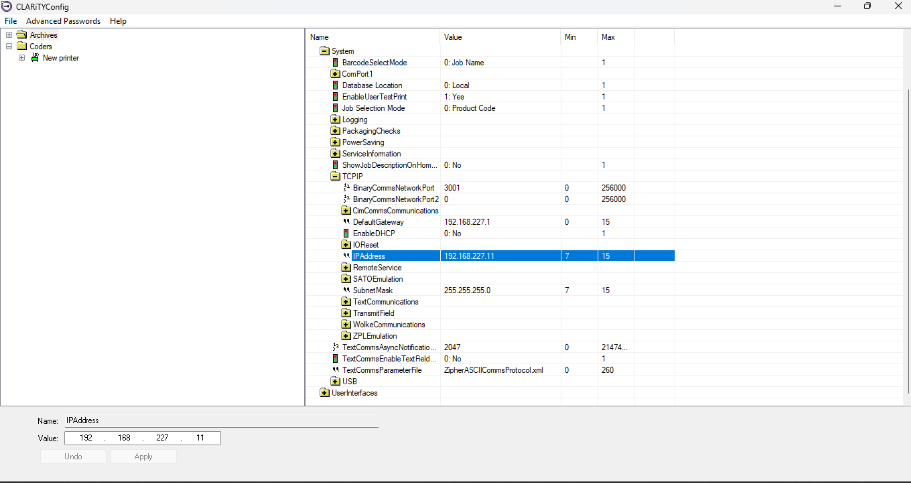Click the BarcodeSelectMode parameter icon
911x483 pixels.
click(x=335, y=62)
